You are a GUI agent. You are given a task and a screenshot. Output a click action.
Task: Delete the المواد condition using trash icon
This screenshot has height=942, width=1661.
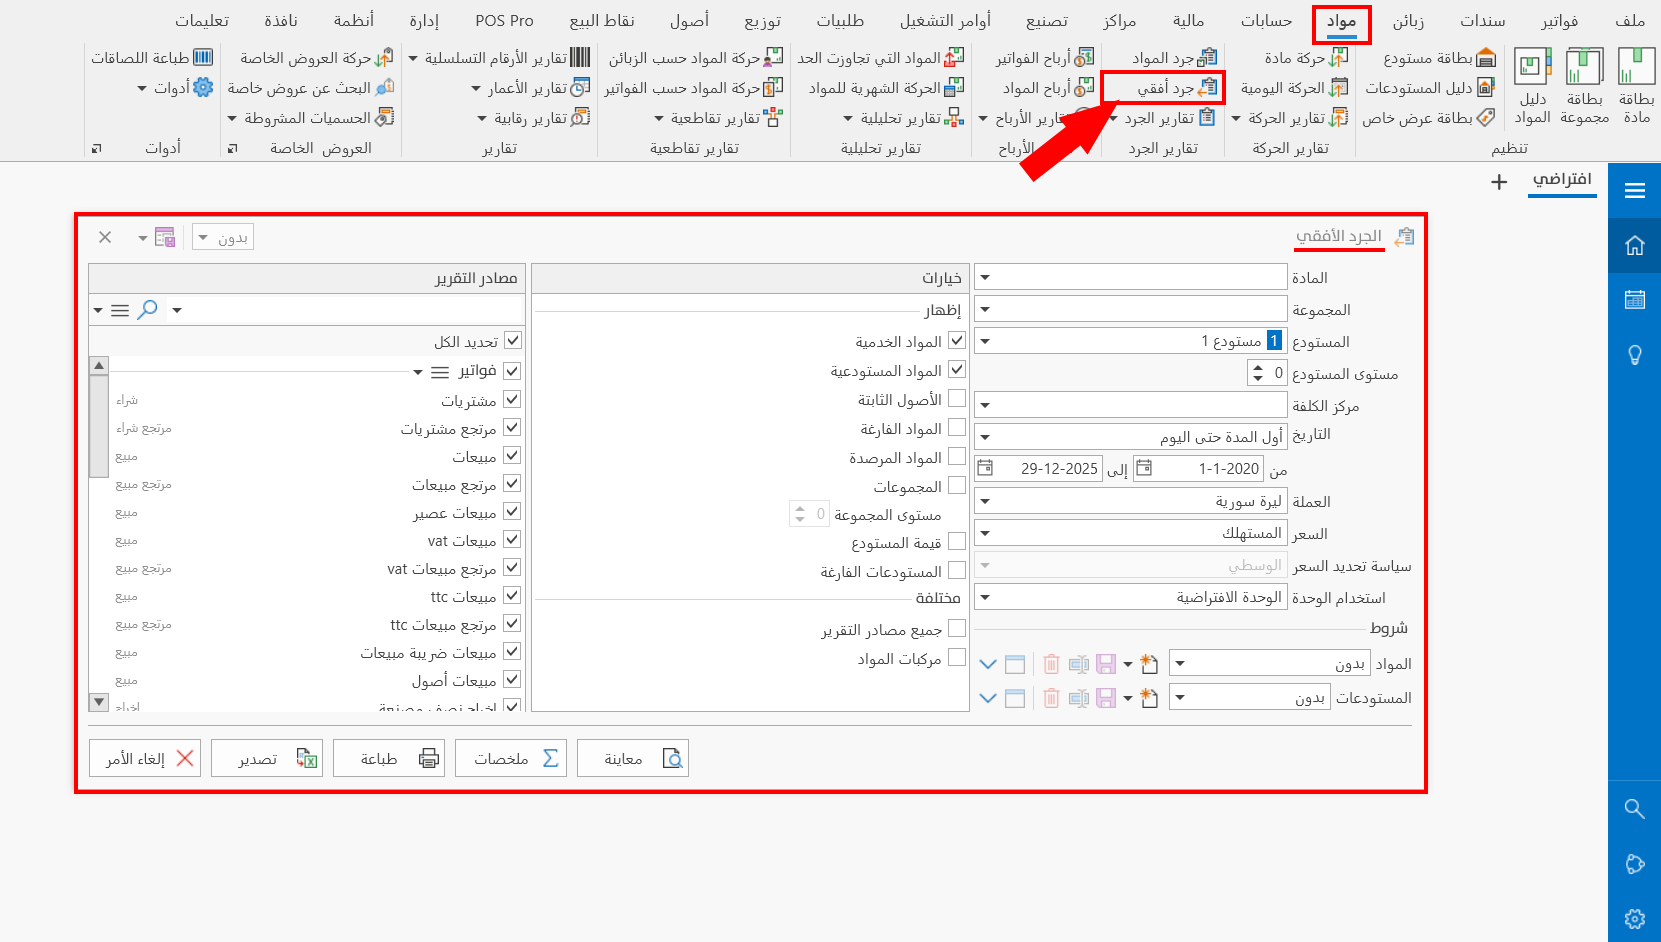point(1051,663)
